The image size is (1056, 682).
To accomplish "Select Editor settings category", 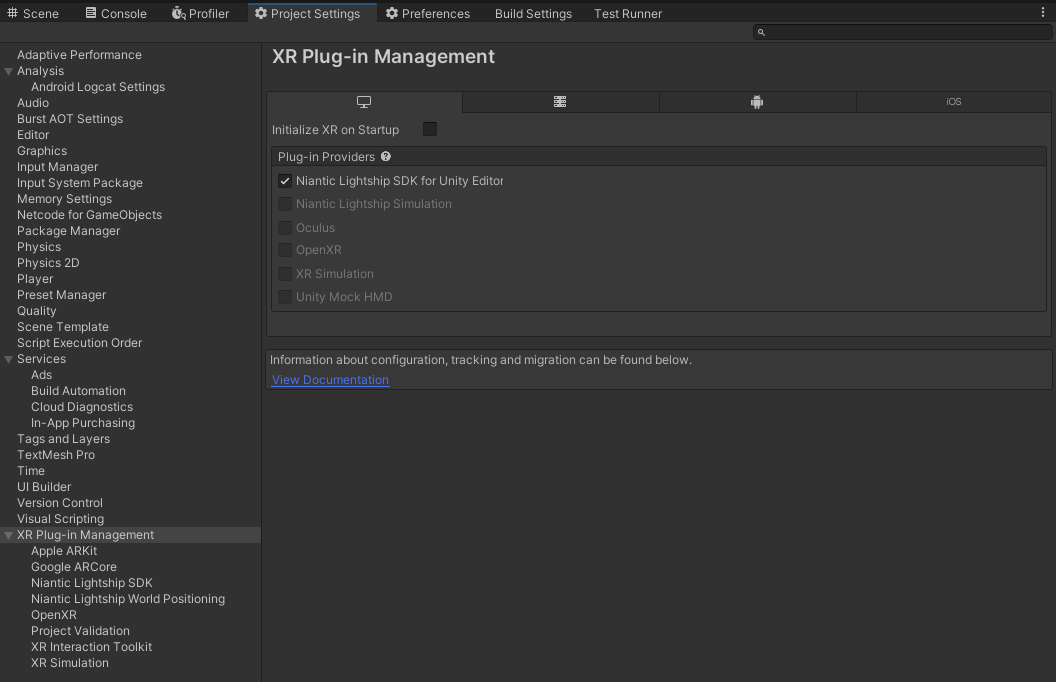I will click(33, 135).
